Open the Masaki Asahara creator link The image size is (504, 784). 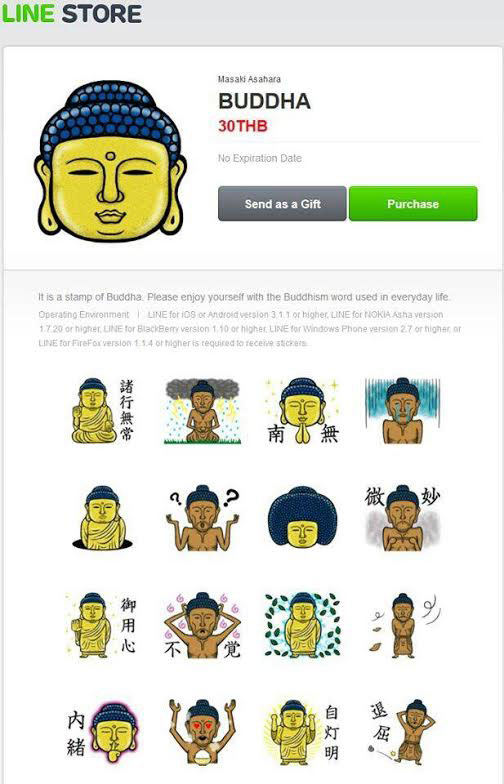pos(249,79)
